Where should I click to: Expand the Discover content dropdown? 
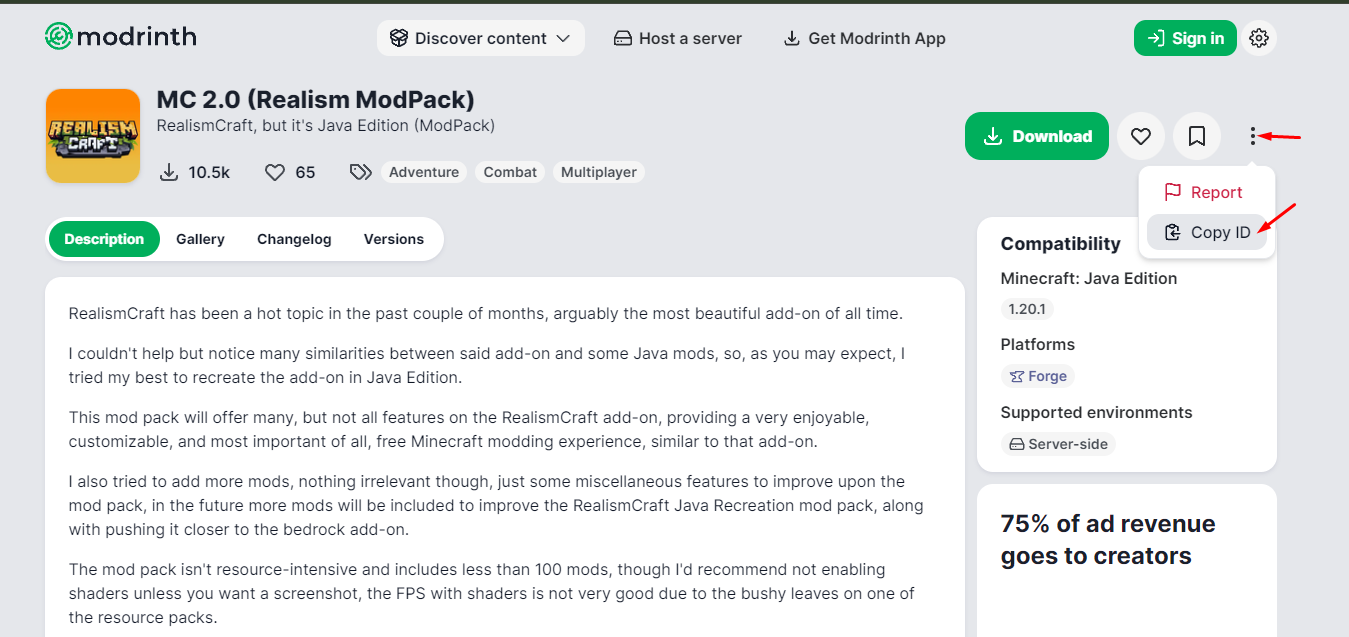[480, 38]
